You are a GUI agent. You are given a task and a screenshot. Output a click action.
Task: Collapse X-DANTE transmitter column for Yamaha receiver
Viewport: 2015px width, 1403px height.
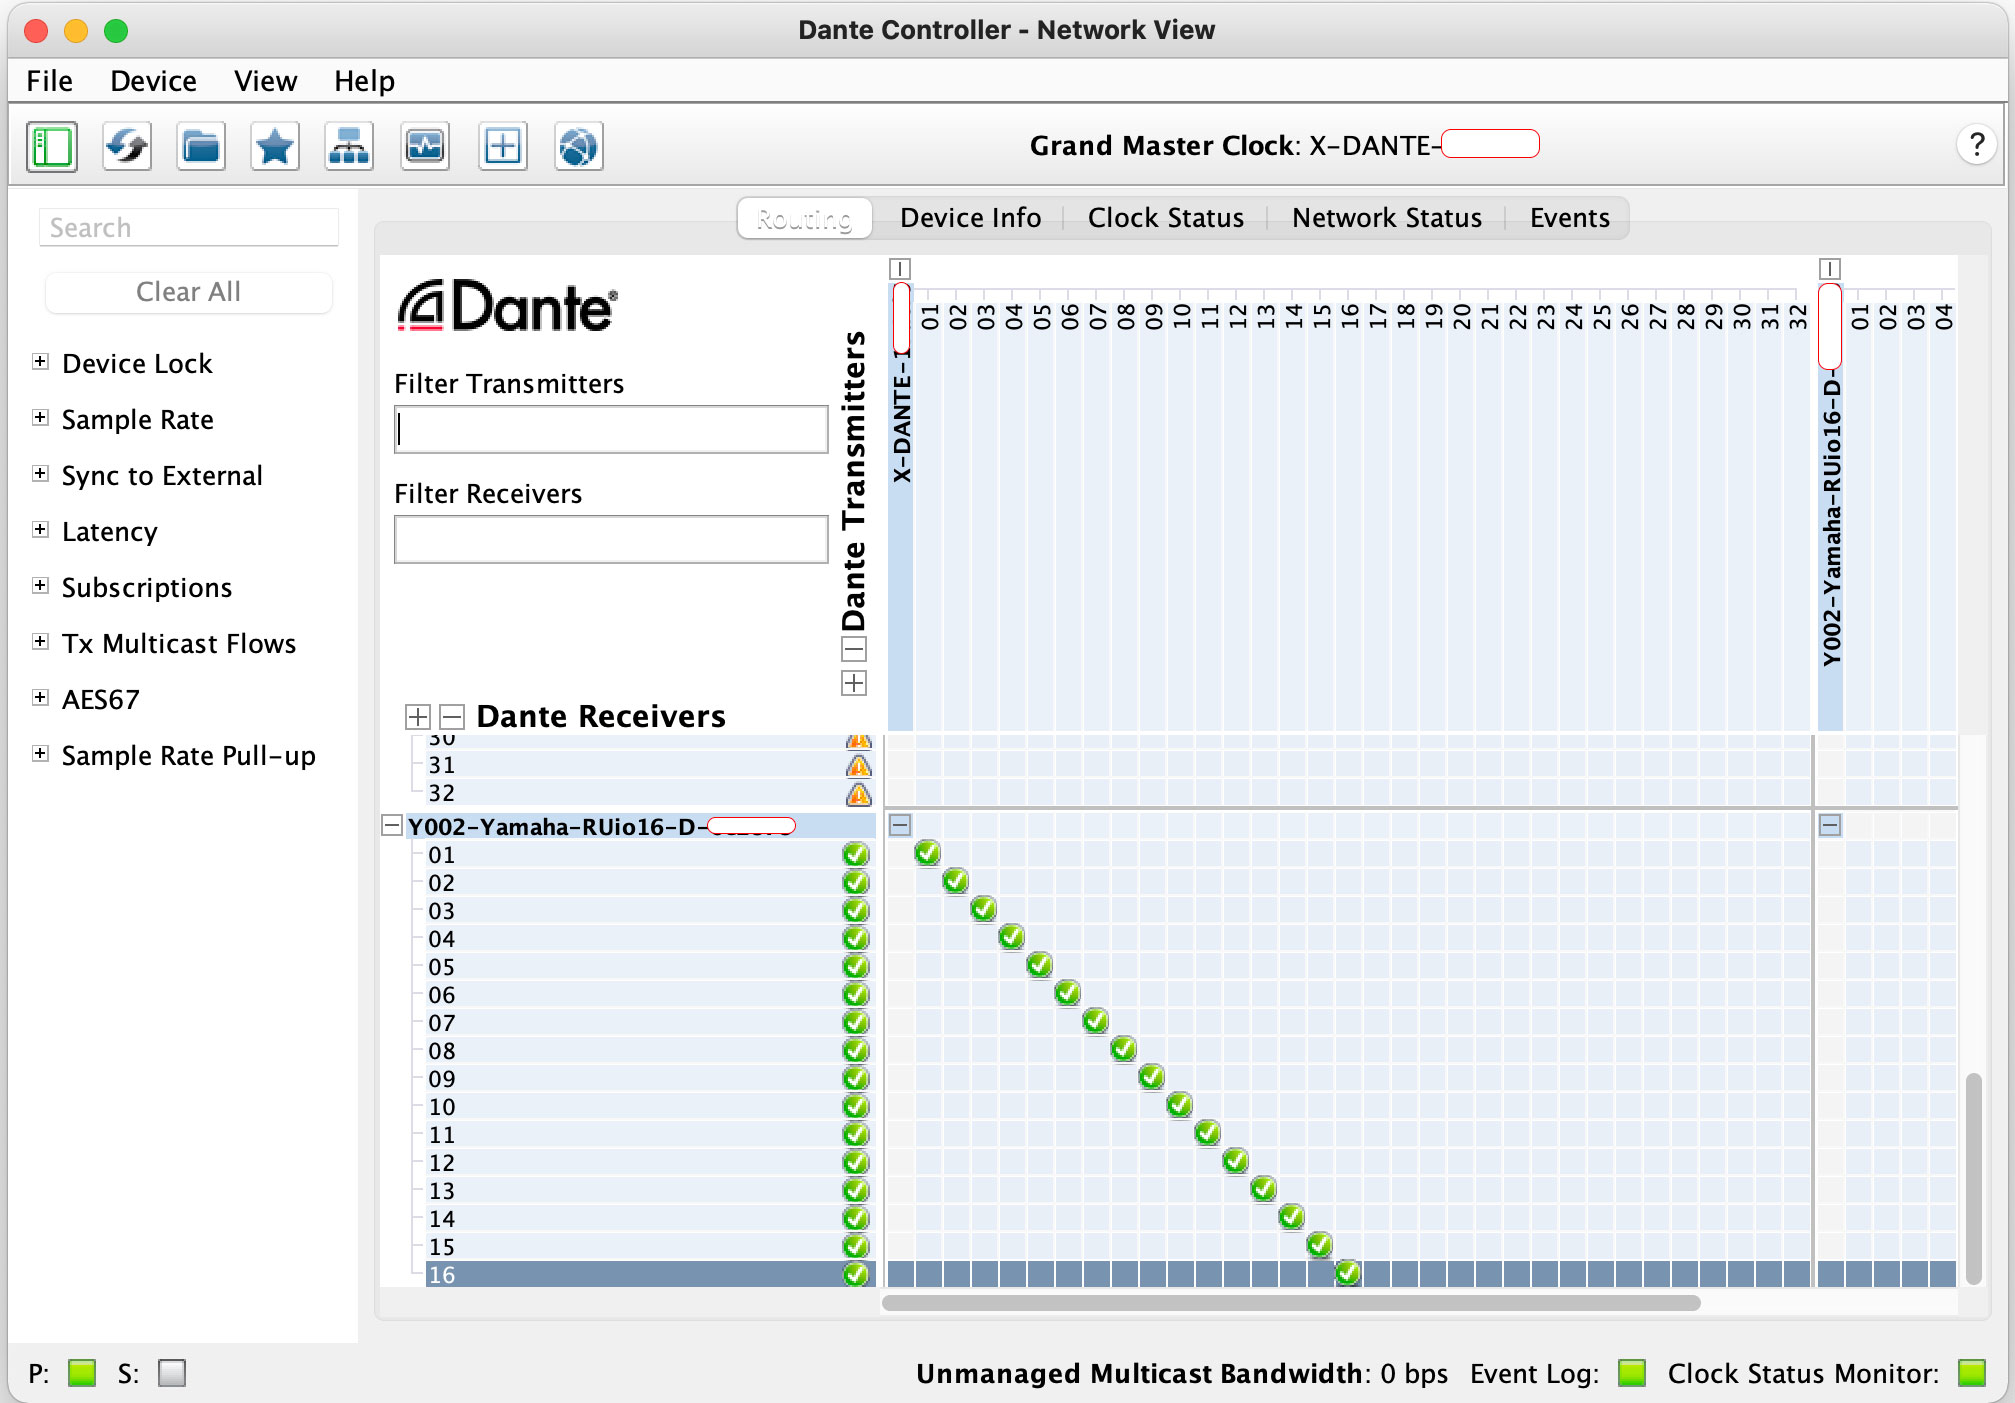tap(900, 825)
